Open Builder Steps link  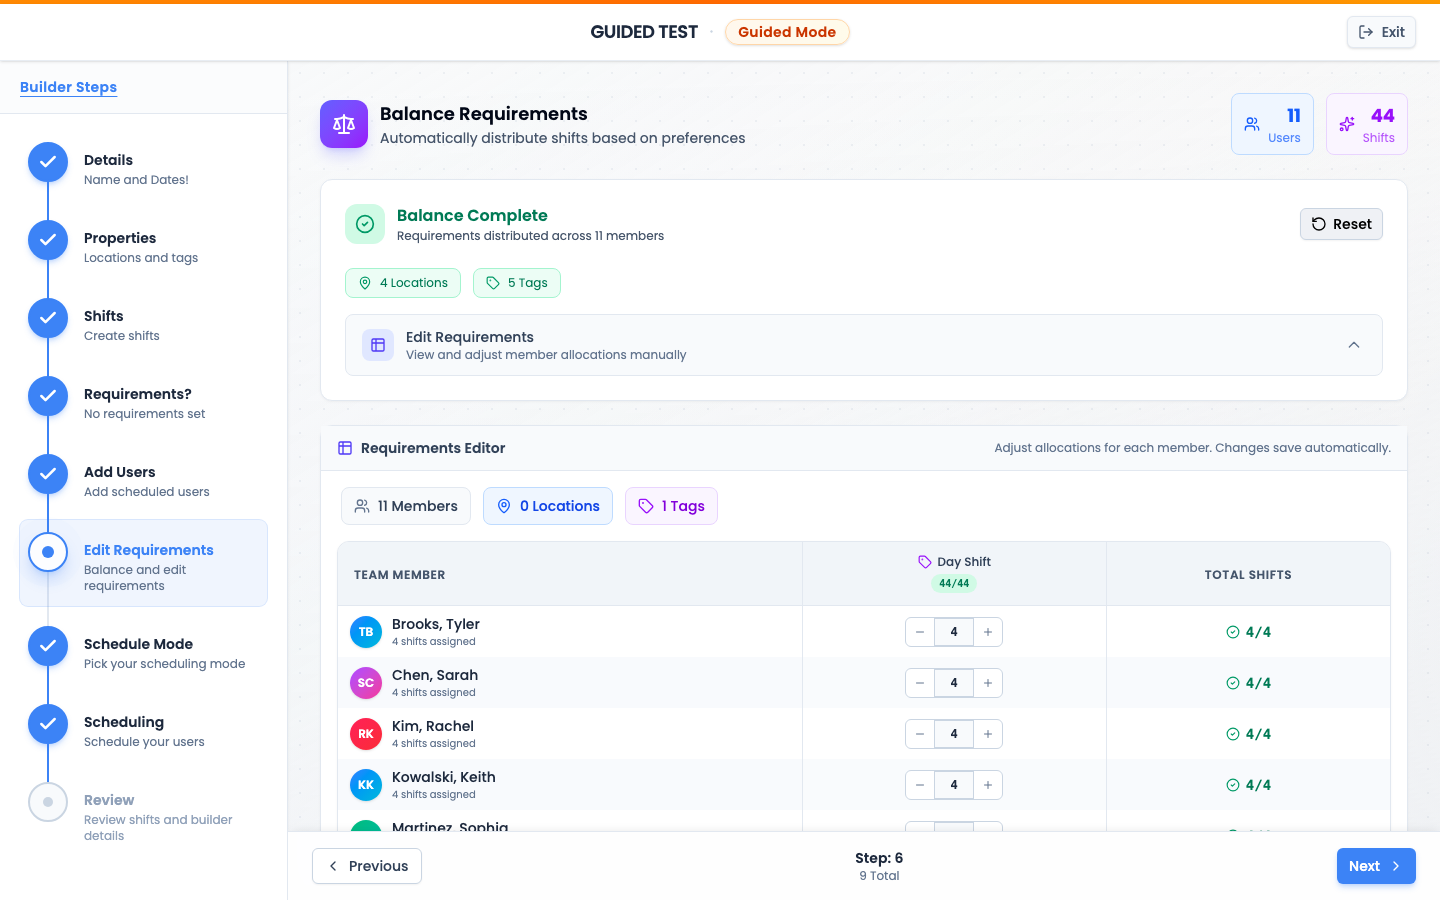click(x=68, y=87)
